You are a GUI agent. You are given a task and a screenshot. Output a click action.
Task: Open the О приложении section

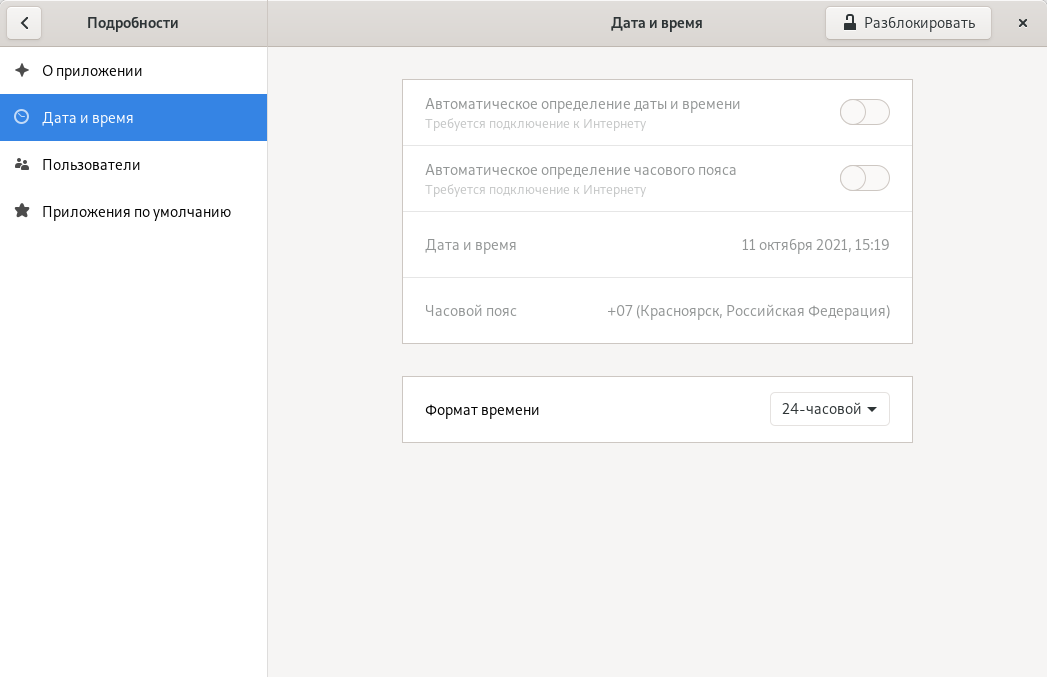click(x=92, y=71)
